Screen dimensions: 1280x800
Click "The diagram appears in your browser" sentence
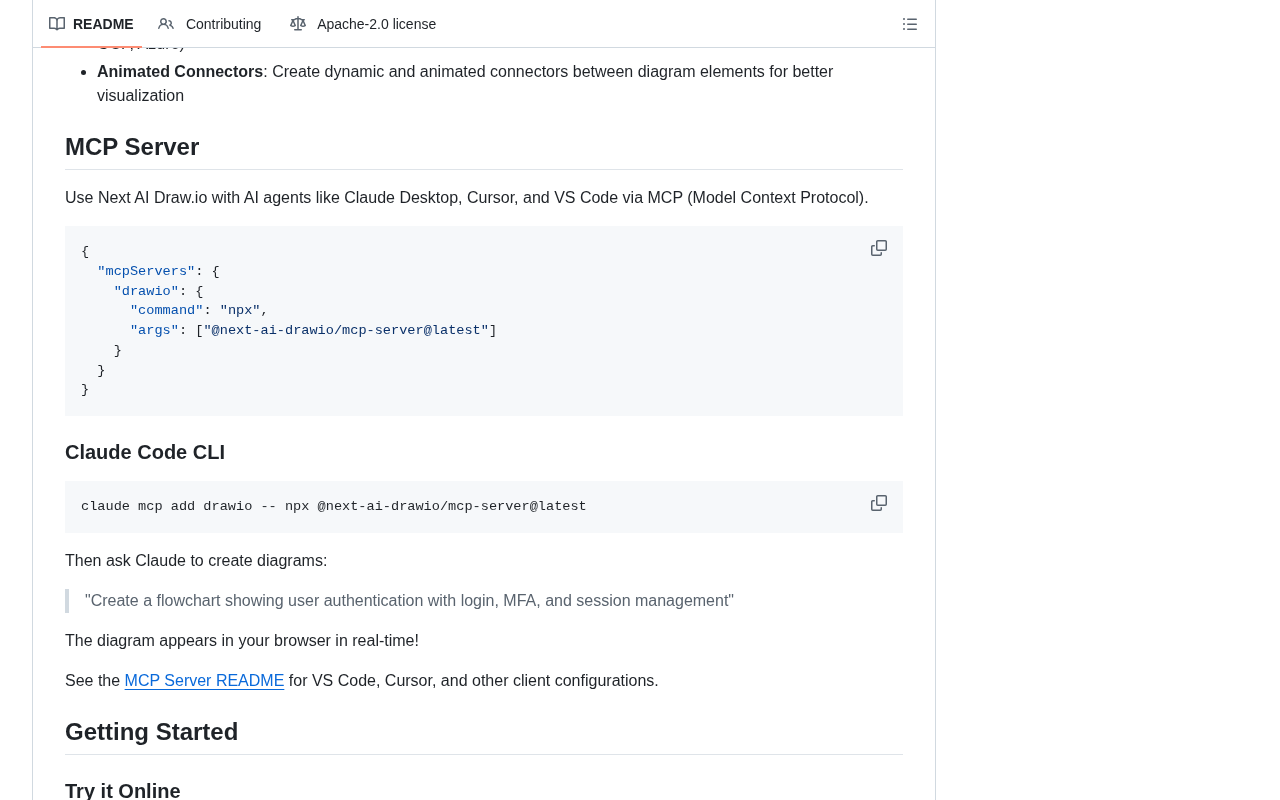242,641
